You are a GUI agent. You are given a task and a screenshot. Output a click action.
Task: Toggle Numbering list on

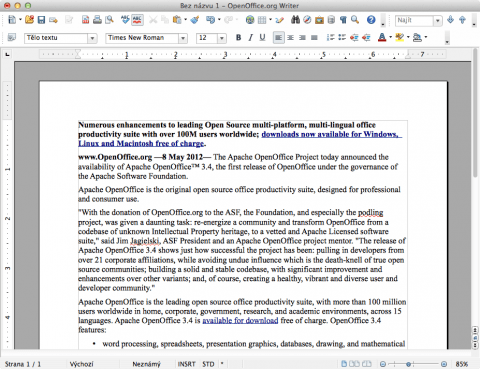tap(330, 38)
